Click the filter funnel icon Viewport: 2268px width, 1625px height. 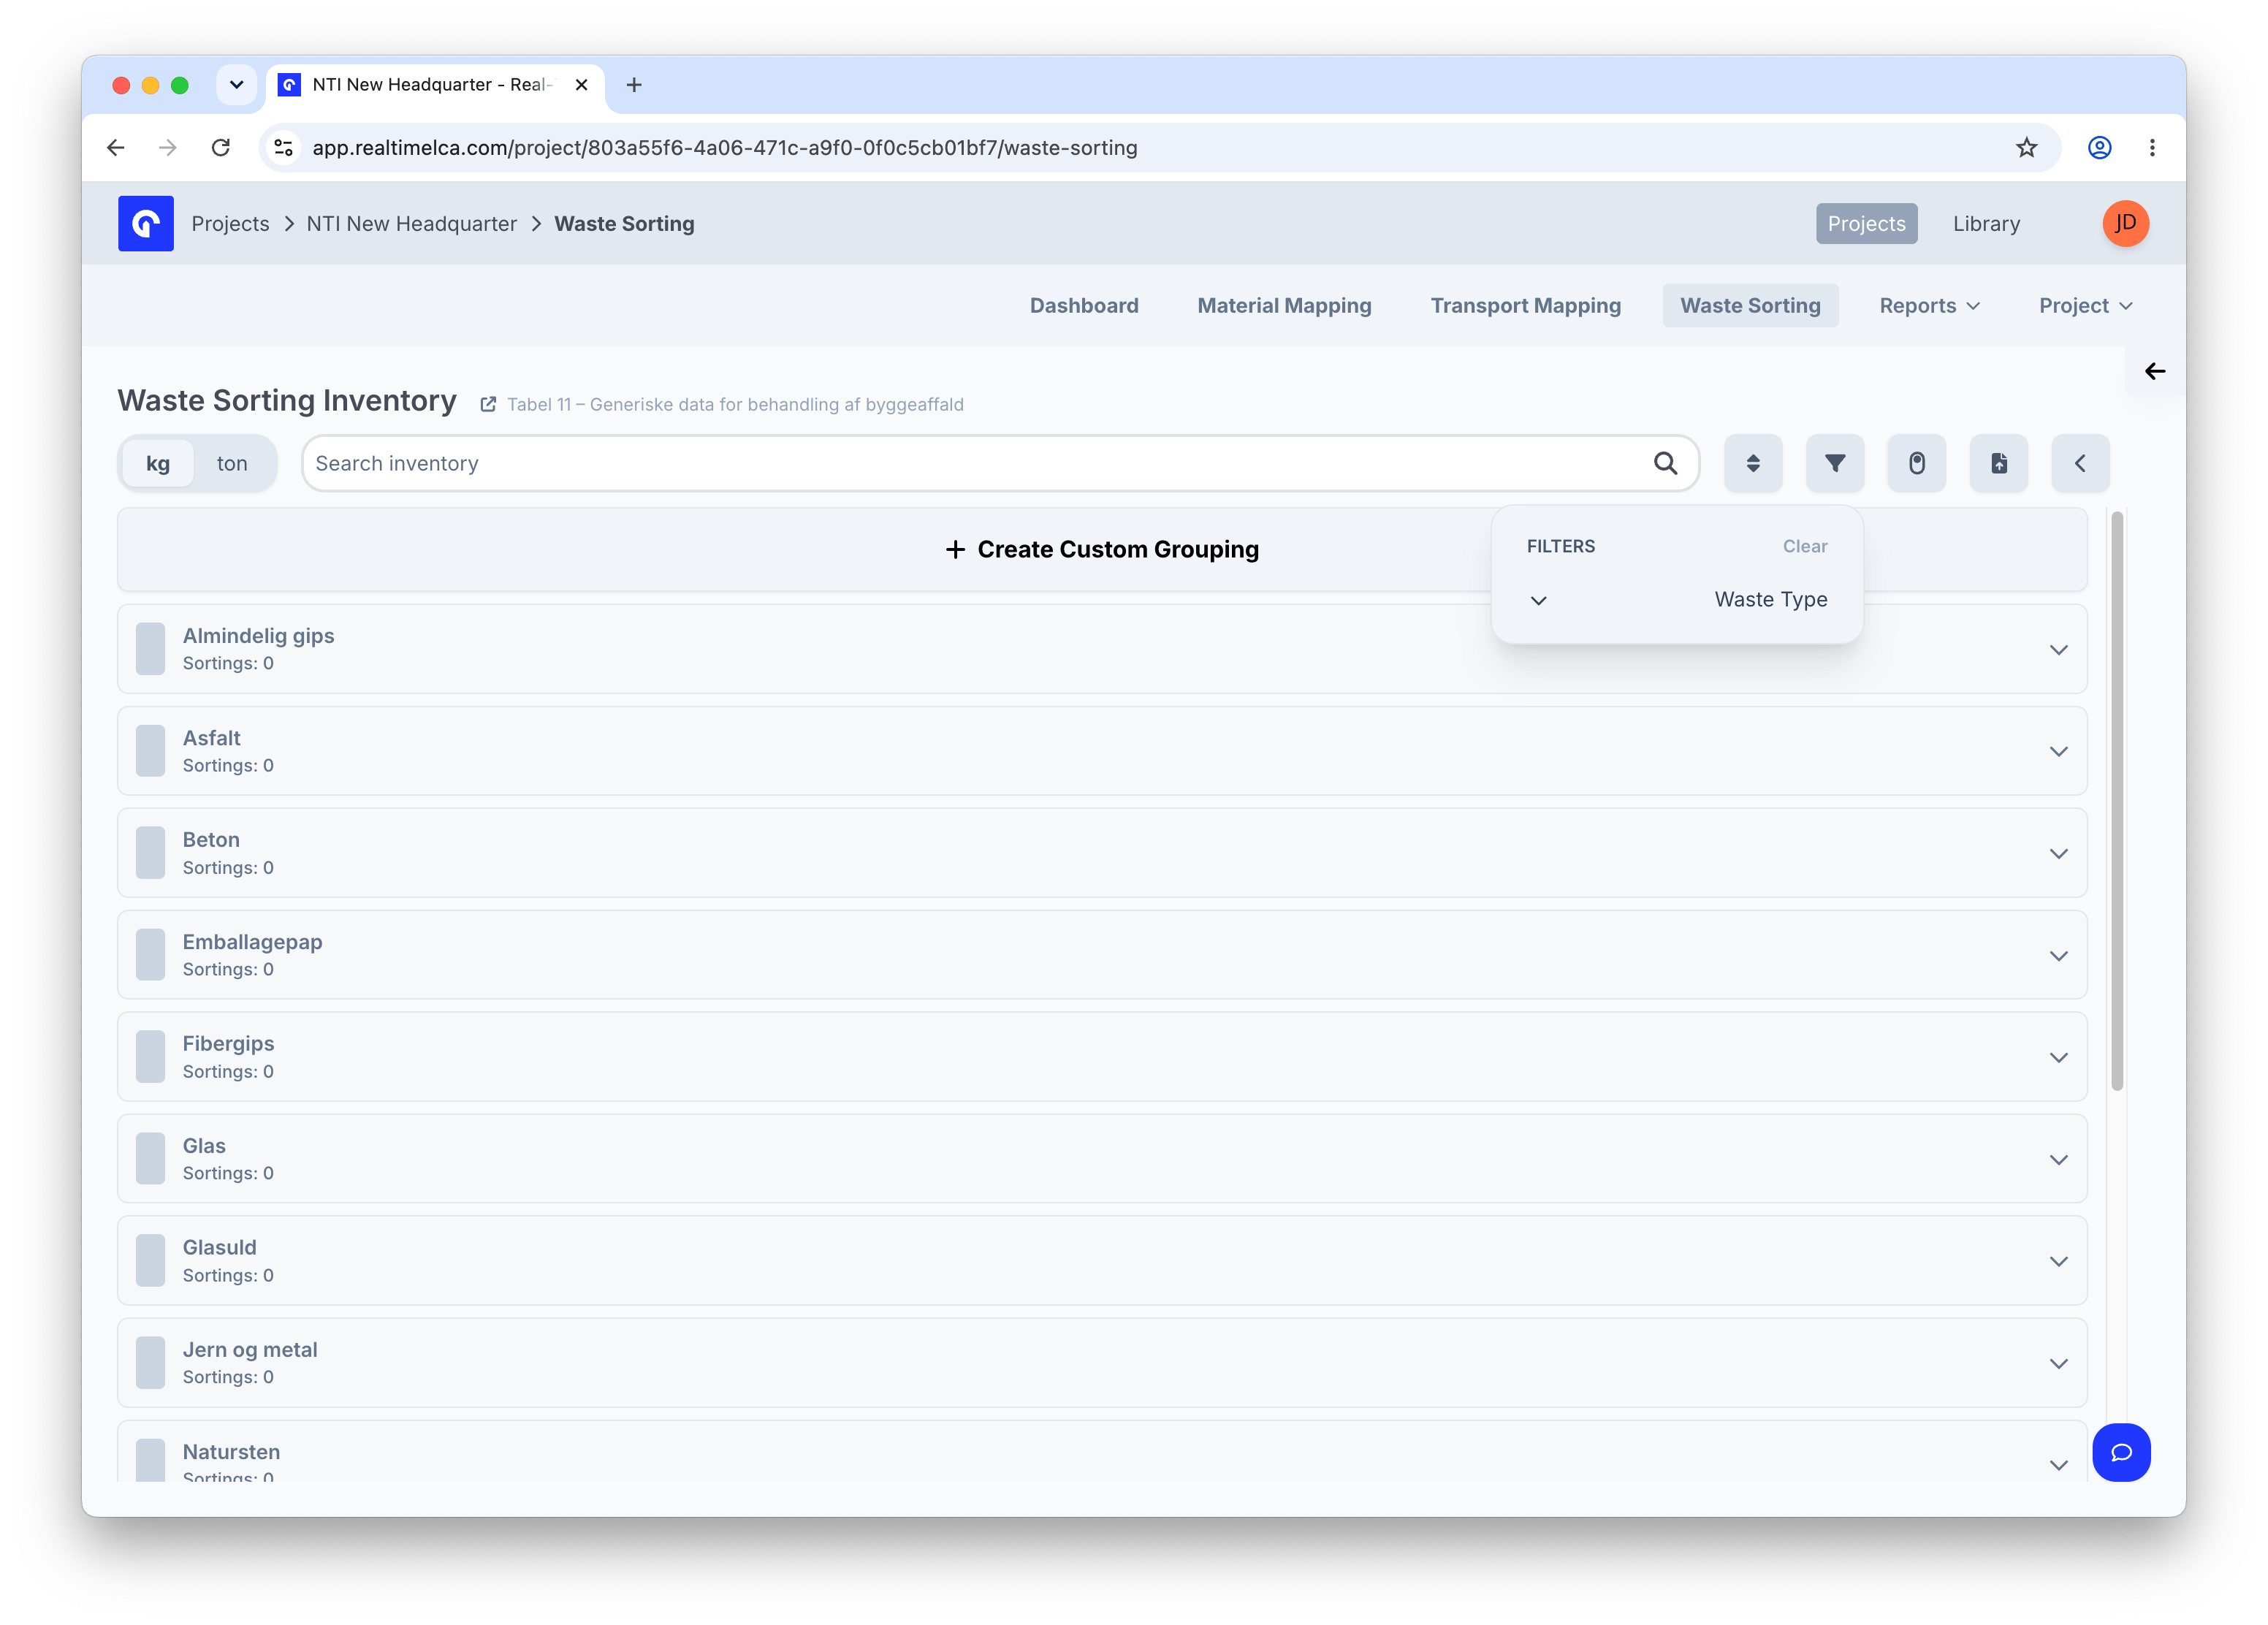(x=1835, y=463)
